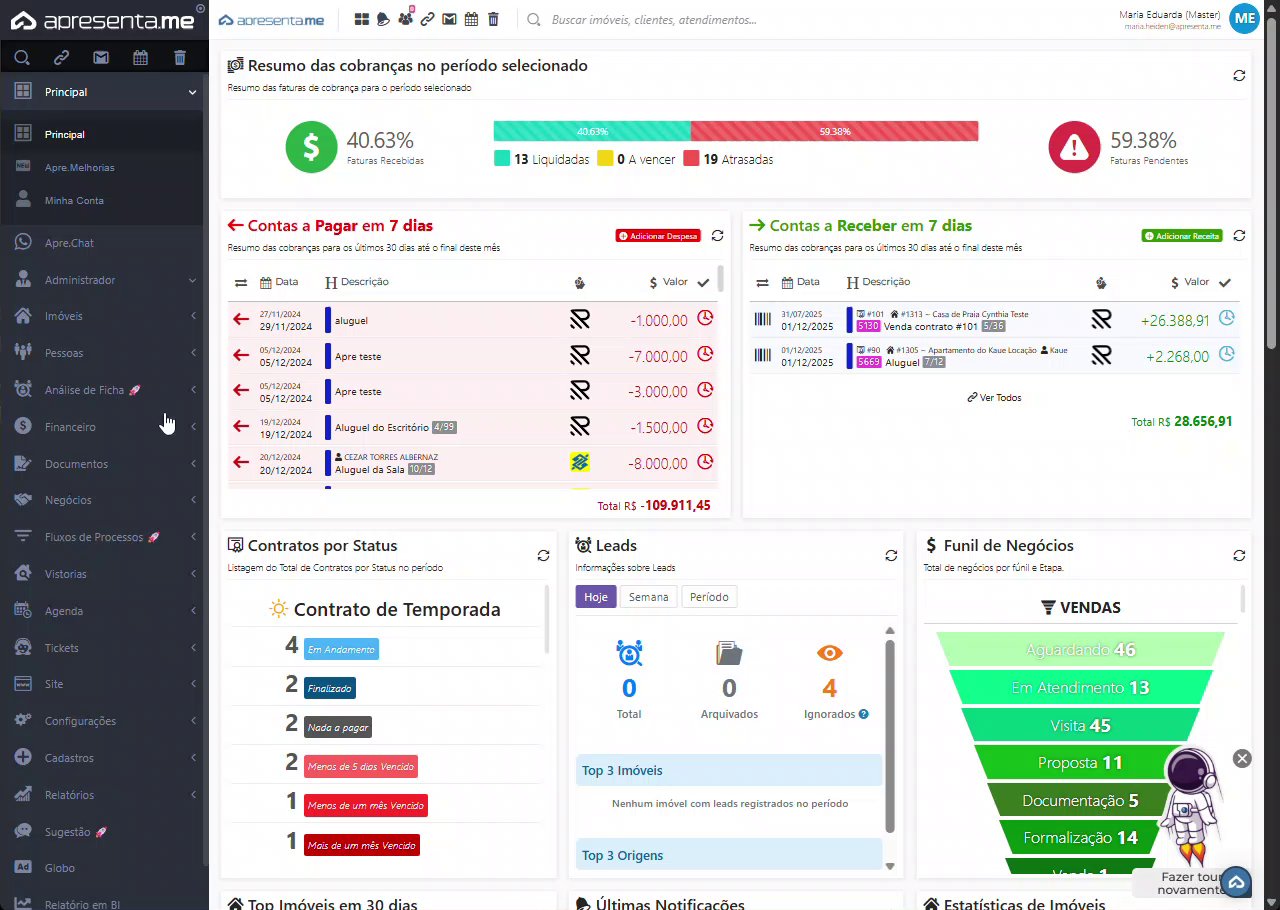Click the green Liquidadas progress bar segment

tap(592, 131)
